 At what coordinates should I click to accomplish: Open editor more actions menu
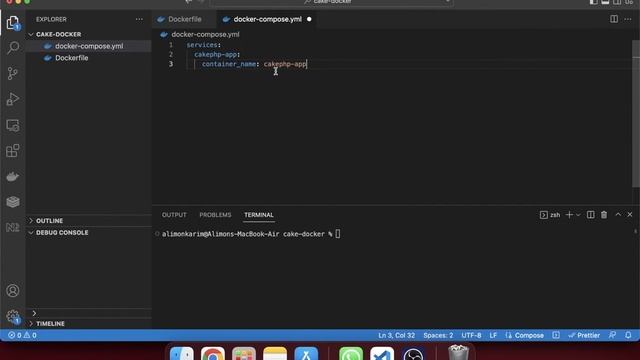pos(628,19)
